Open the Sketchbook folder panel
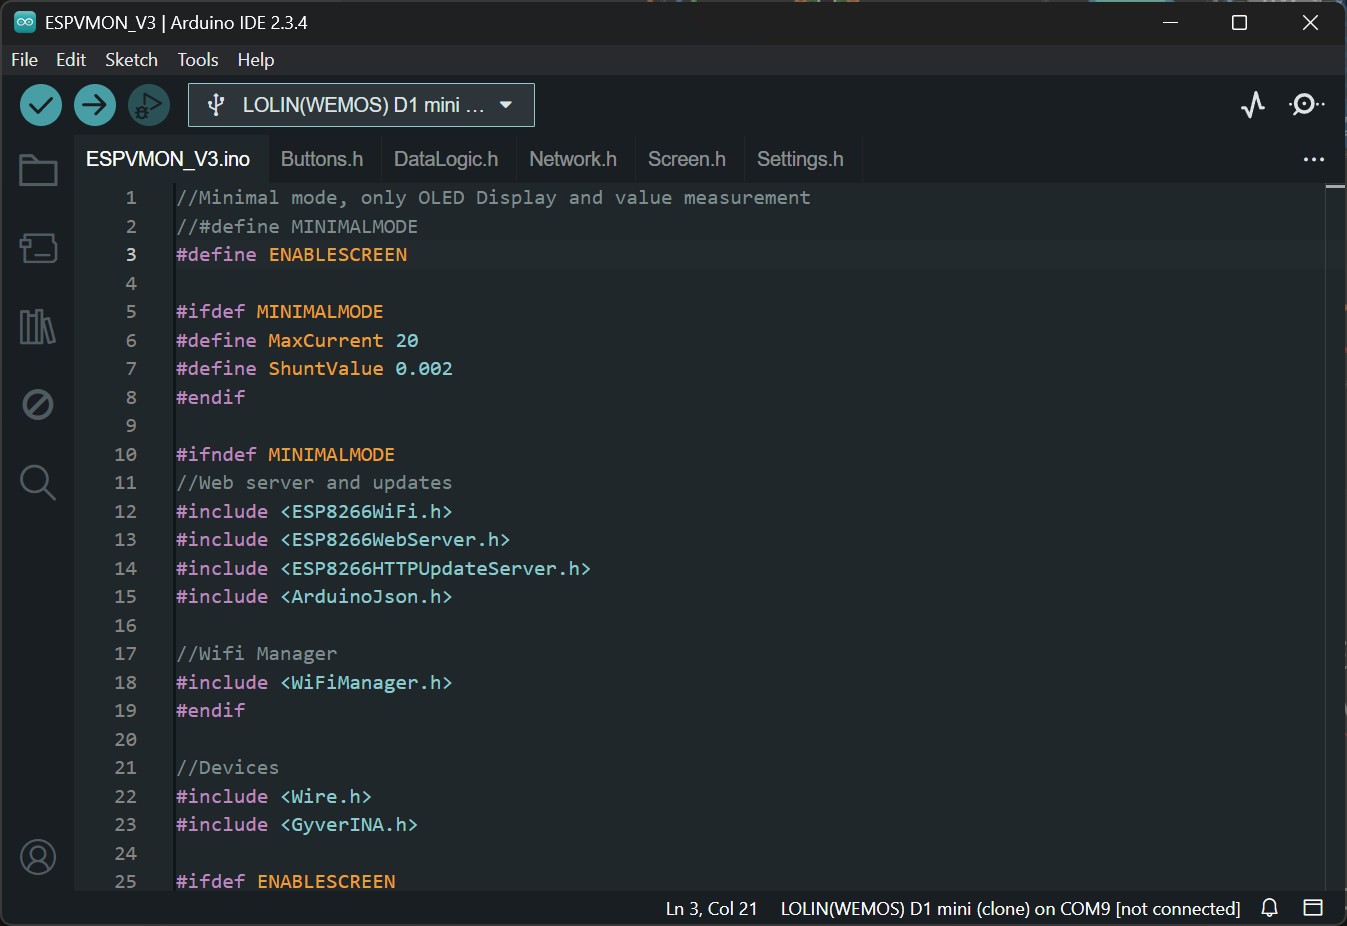Image resolution: width=1347 pixels, height=926 pixels. 38,171
